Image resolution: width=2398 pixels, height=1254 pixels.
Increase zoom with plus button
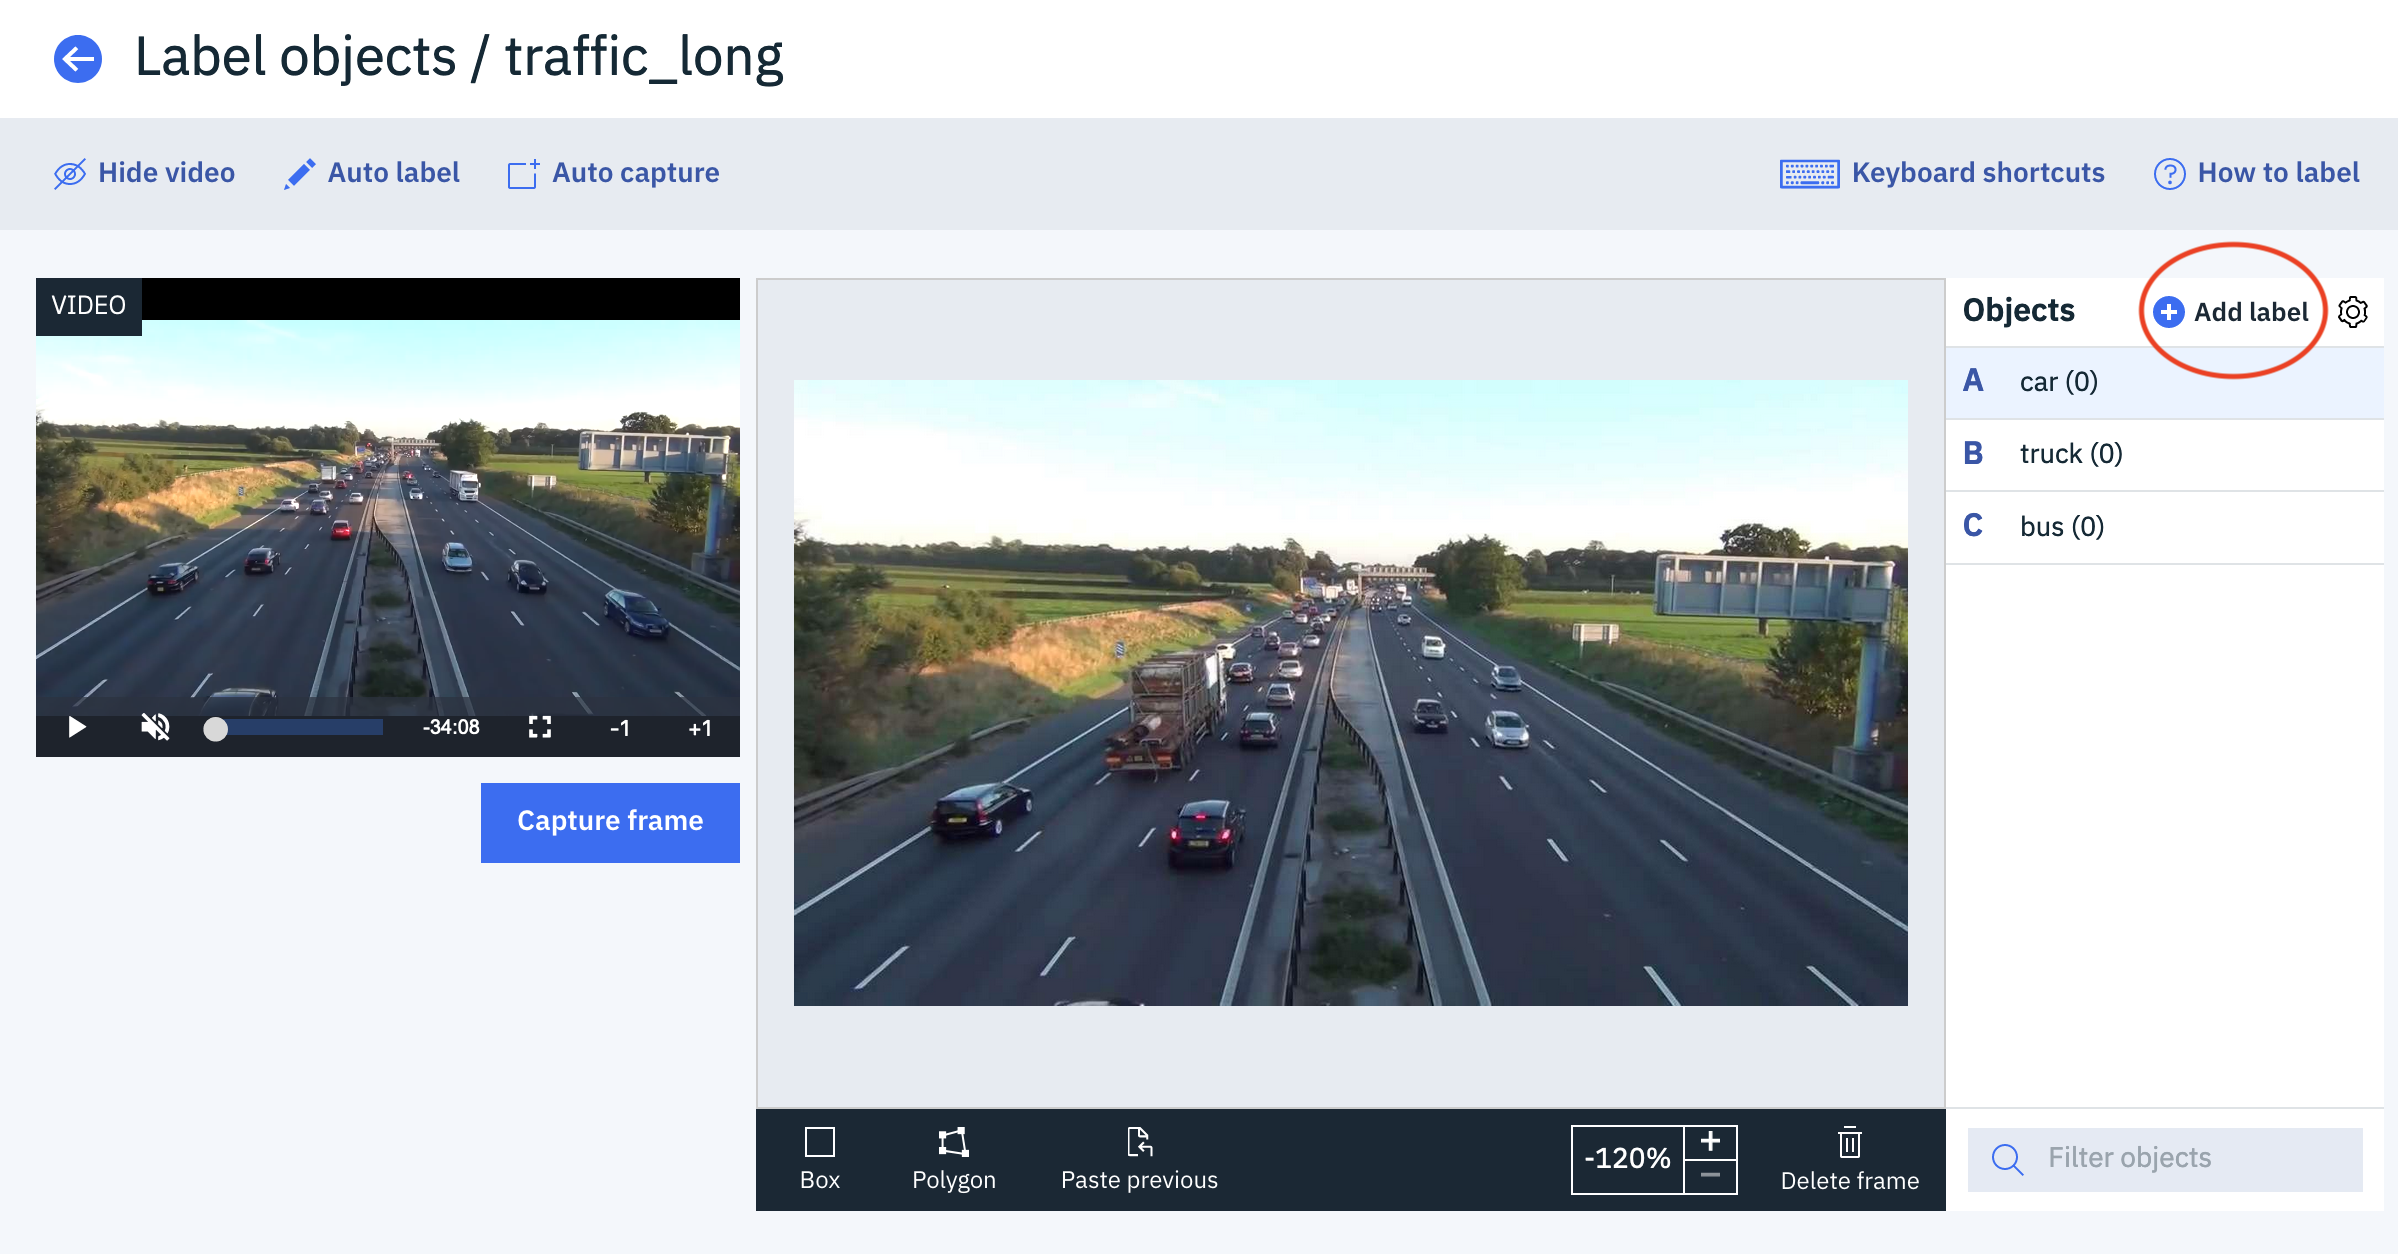tap(1710, 1141)
